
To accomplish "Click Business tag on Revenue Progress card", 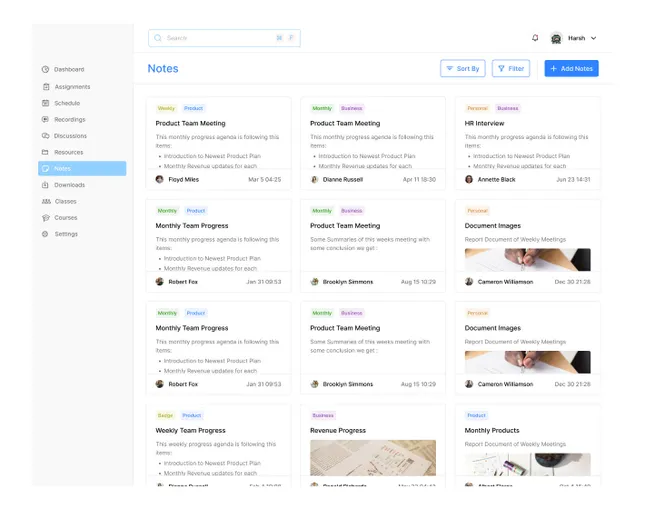I will (x=323, y=416).
